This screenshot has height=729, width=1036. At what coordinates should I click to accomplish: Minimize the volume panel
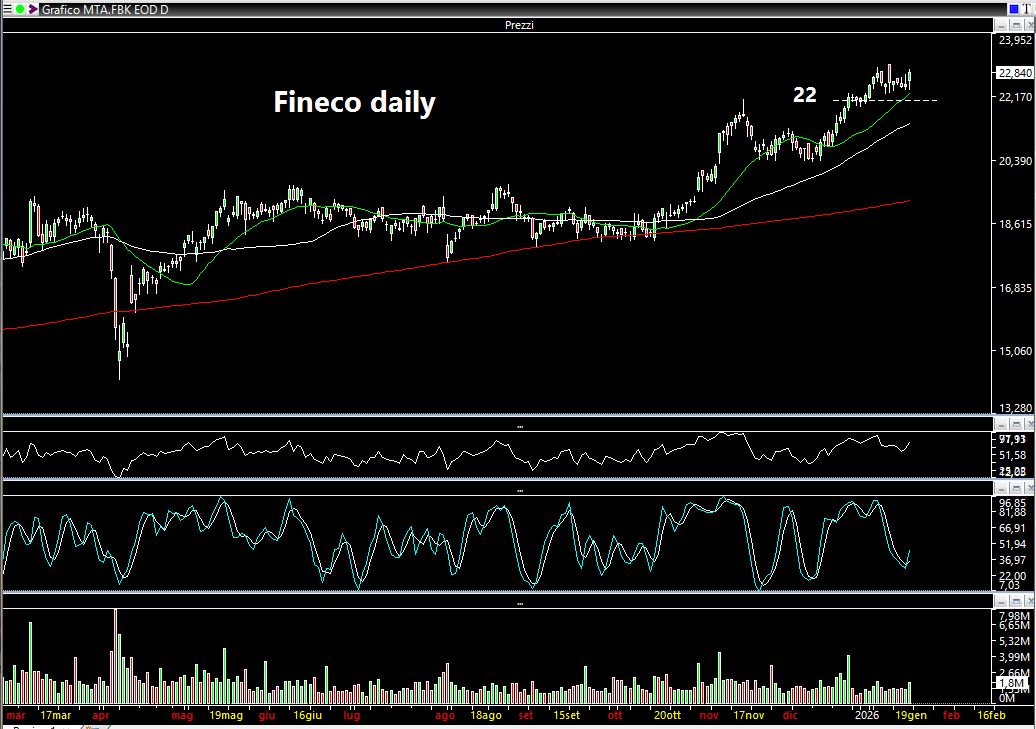pyautogui.click(x=1002, y=601)
